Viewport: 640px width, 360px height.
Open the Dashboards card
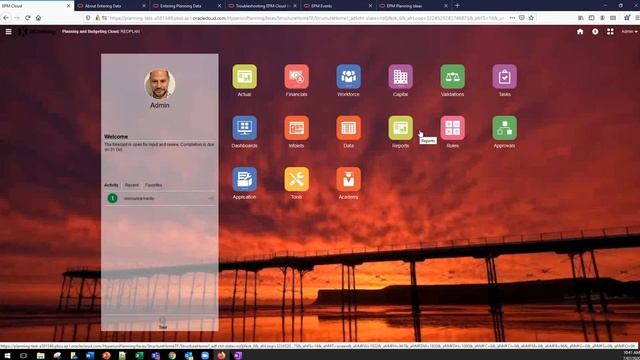244,128
